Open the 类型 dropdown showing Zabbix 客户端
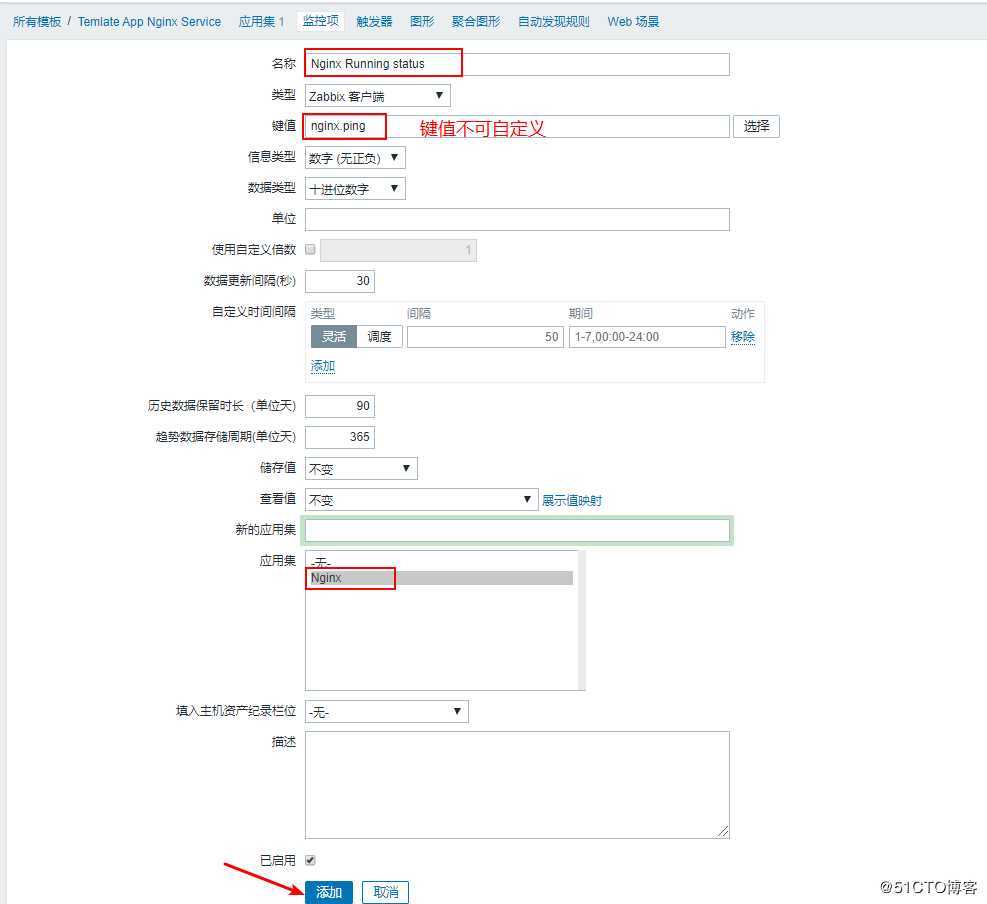This screenshot has height=904, width=987. click(x=375, y=95)
